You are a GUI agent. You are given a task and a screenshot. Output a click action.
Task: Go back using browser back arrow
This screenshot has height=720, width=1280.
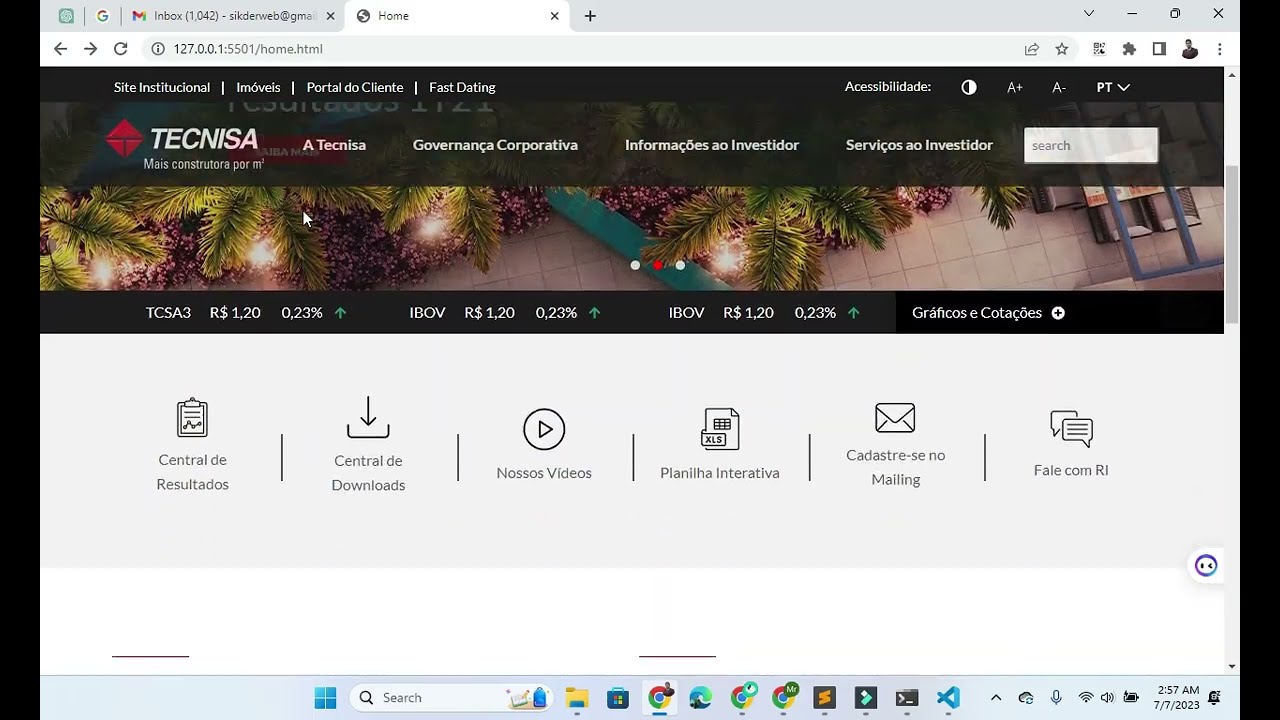point(60,49)
